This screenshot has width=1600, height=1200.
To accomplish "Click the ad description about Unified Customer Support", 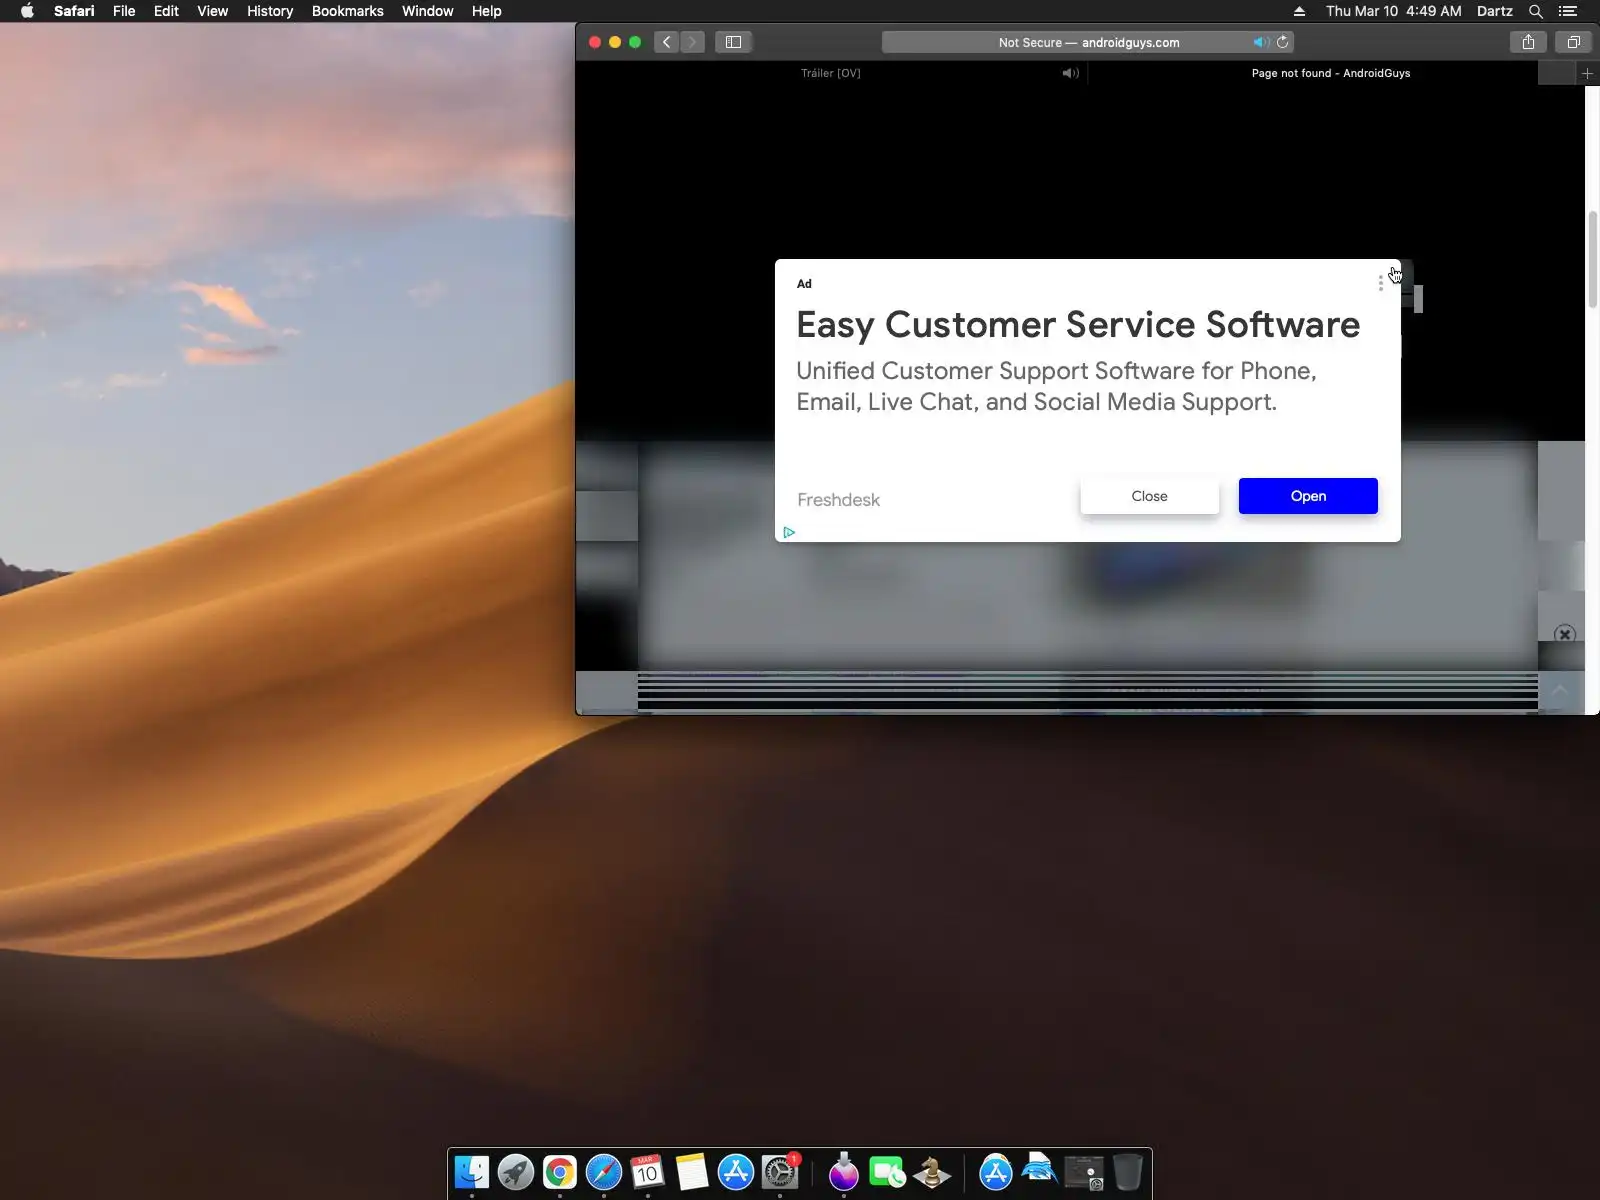I will [x=1056, y=386].
